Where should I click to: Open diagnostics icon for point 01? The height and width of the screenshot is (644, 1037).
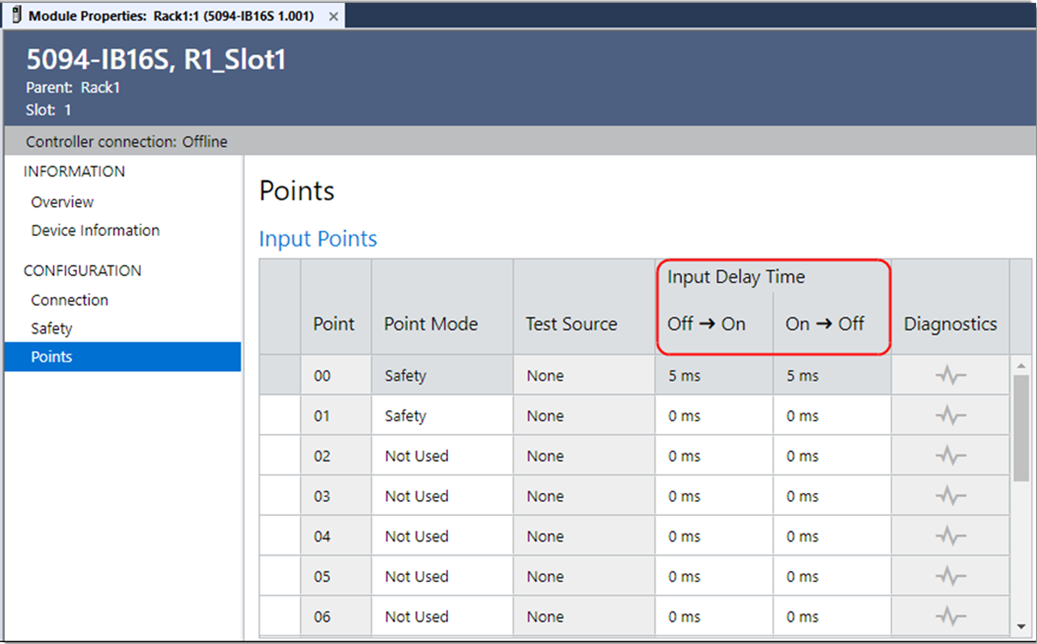click(950, 416)
